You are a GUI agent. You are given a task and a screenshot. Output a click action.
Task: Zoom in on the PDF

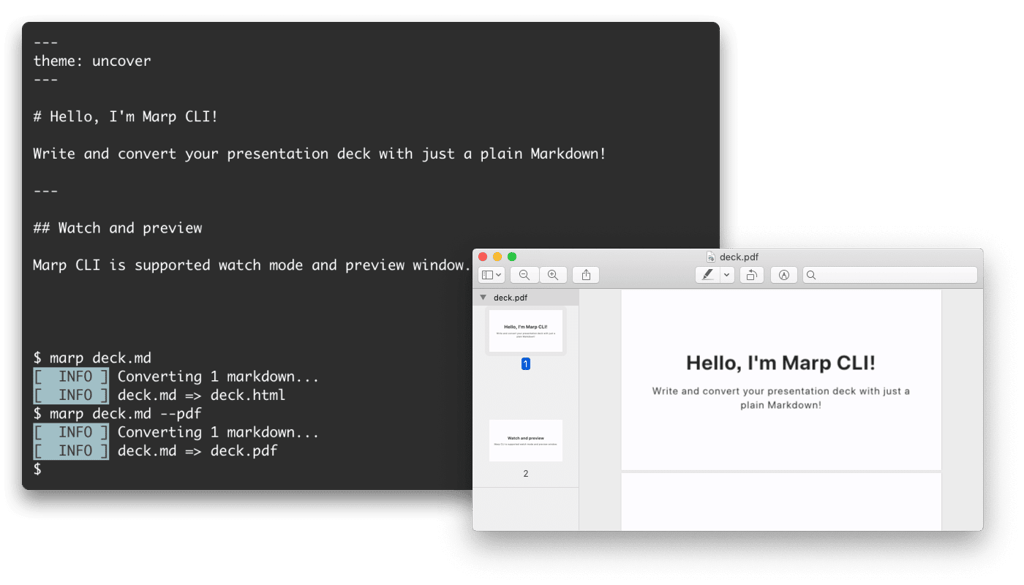click(552, 275)
